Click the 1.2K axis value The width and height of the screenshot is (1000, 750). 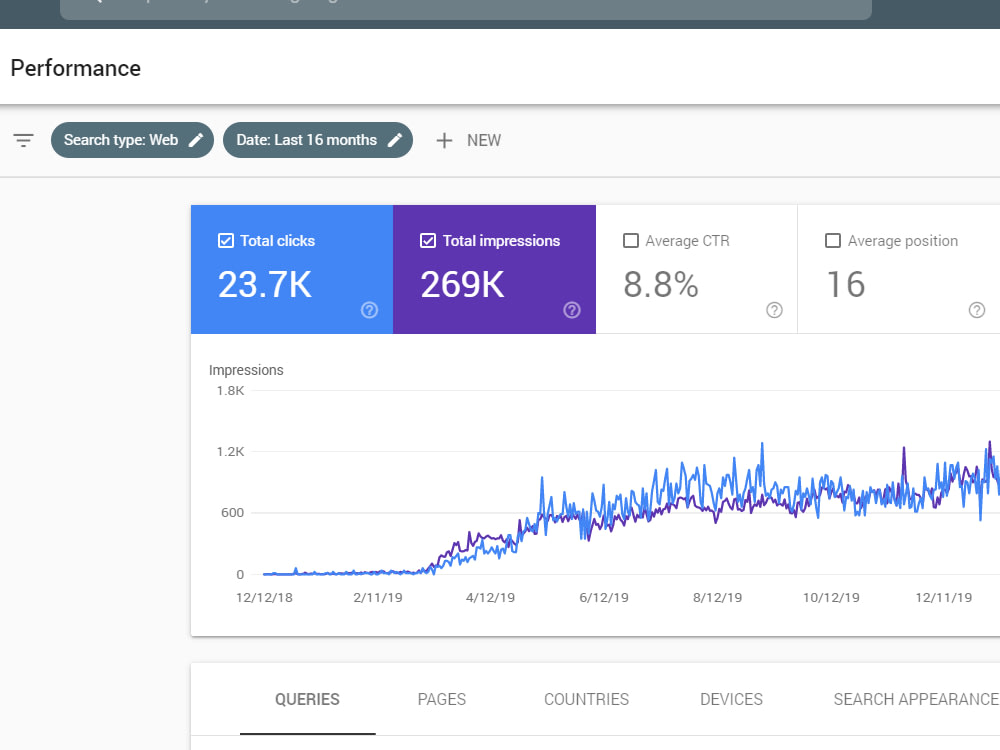point(230,452)
